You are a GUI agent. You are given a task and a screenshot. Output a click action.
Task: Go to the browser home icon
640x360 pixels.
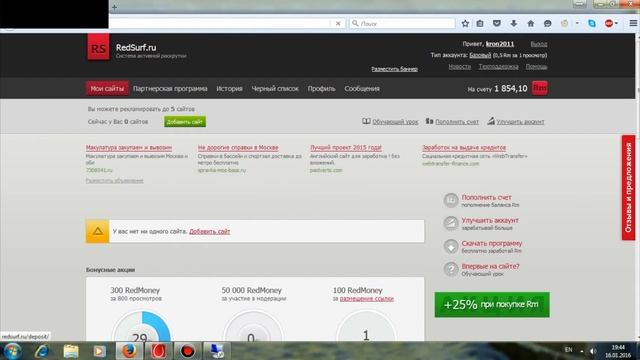coord(531,24)
